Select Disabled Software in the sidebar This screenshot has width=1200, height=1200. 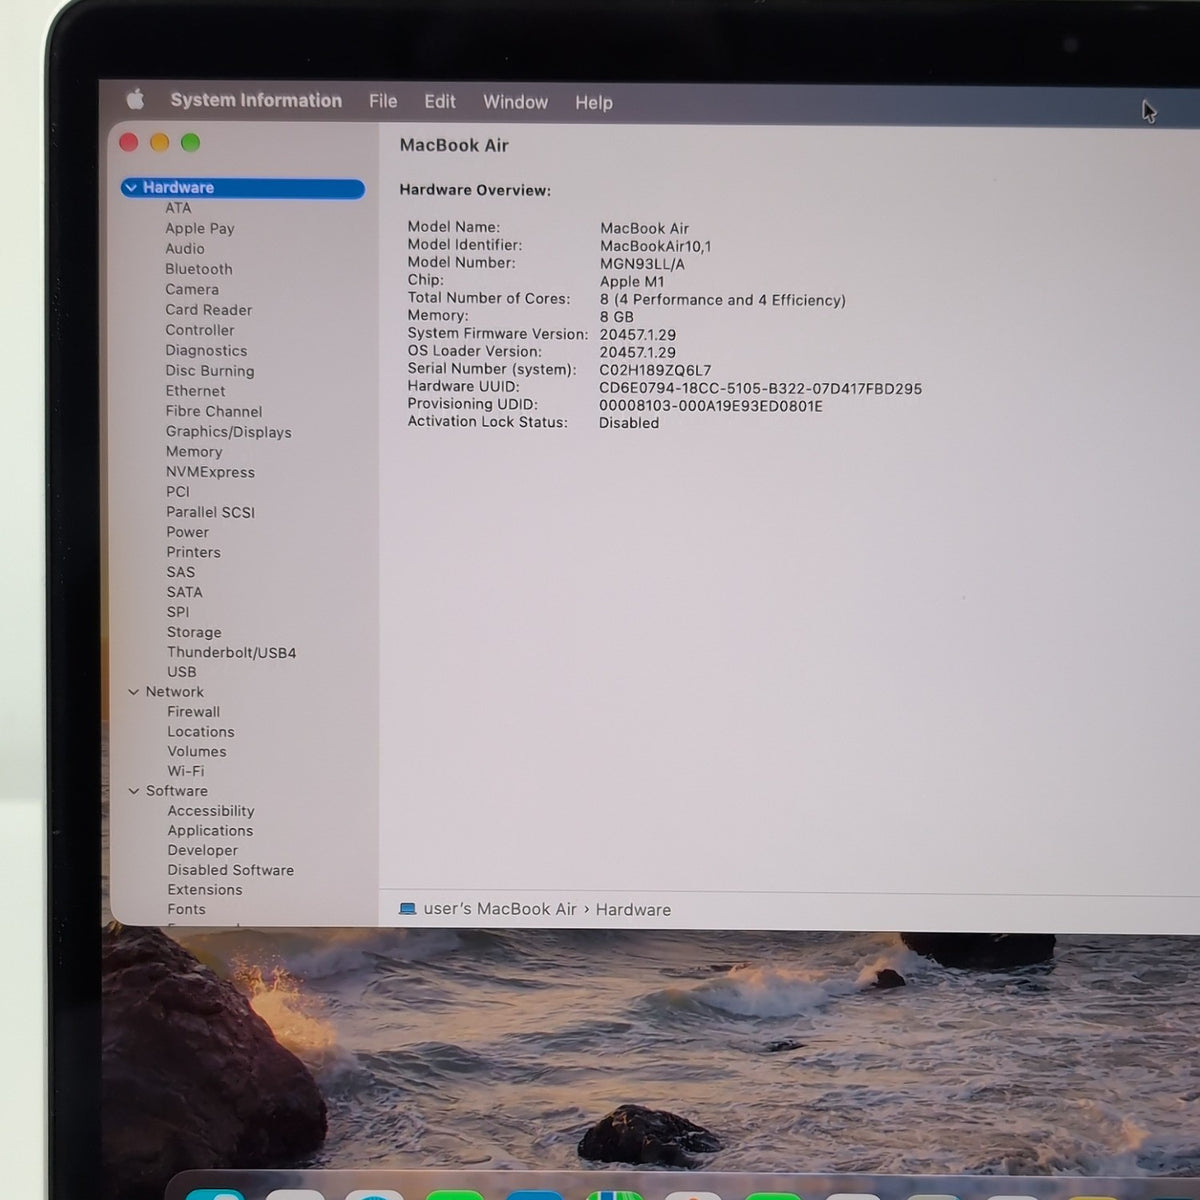pos(231,870)
